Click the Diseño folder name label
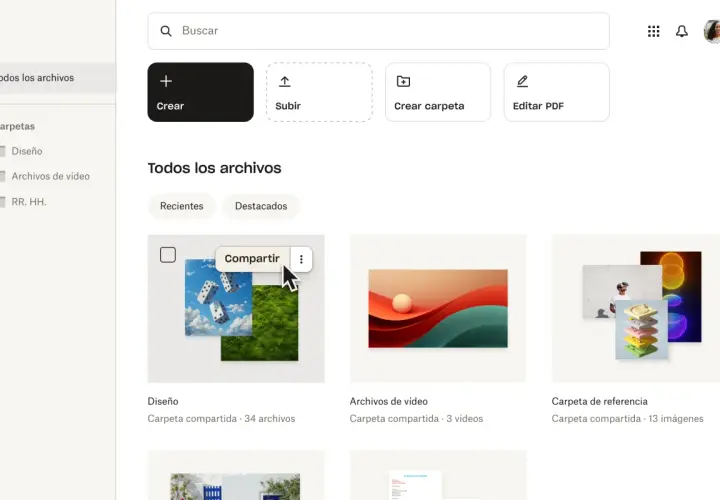 (163, 401)
